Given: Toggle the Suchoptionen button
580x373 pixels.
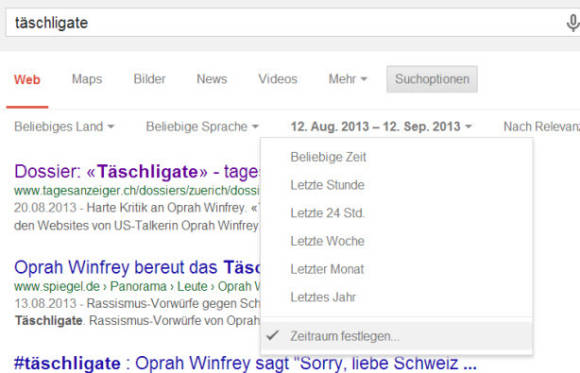Looking at the screenshot, I should 432,79.
